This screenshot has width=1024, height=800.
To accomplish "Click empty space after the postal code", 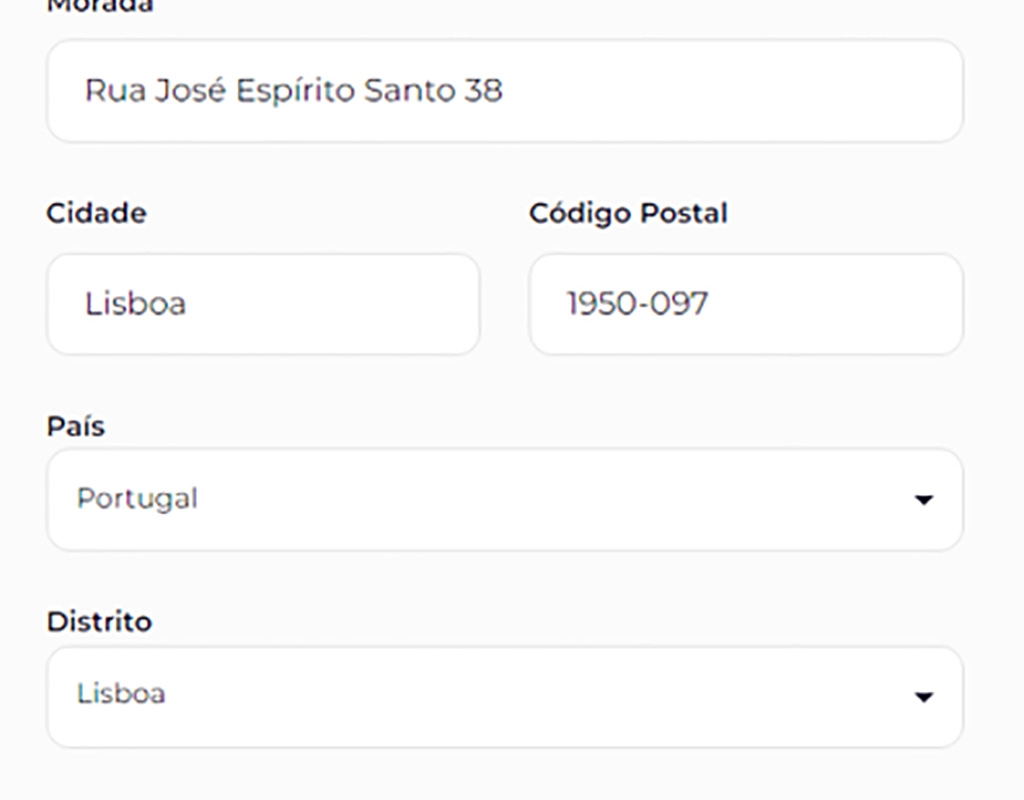I will tap(840, 304).
